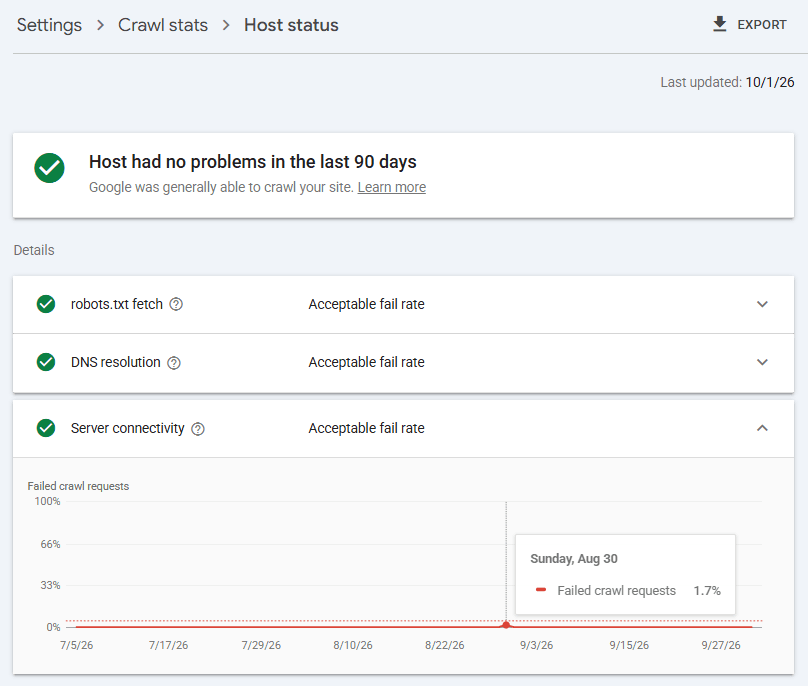Click the 8/10/26 x-axis date

pyautogui.click(x=353, y=645)
